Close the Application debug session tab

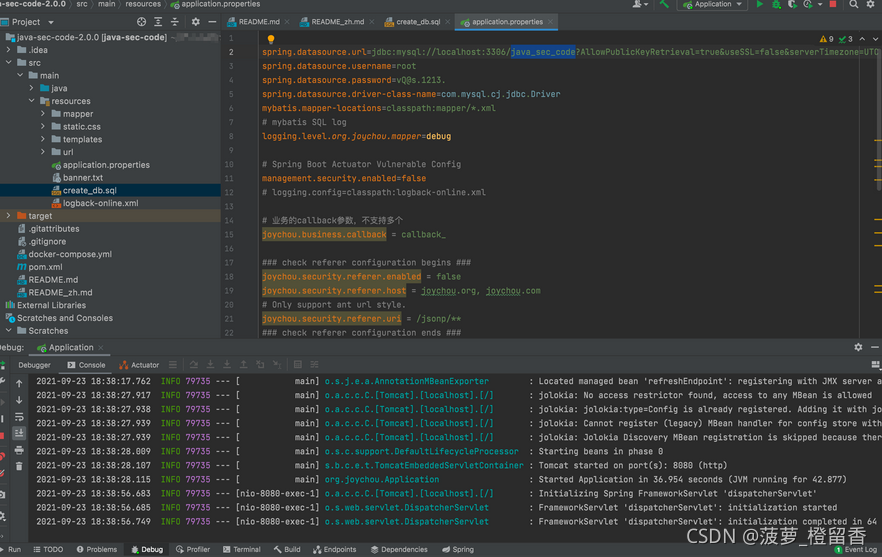(101, 348)
